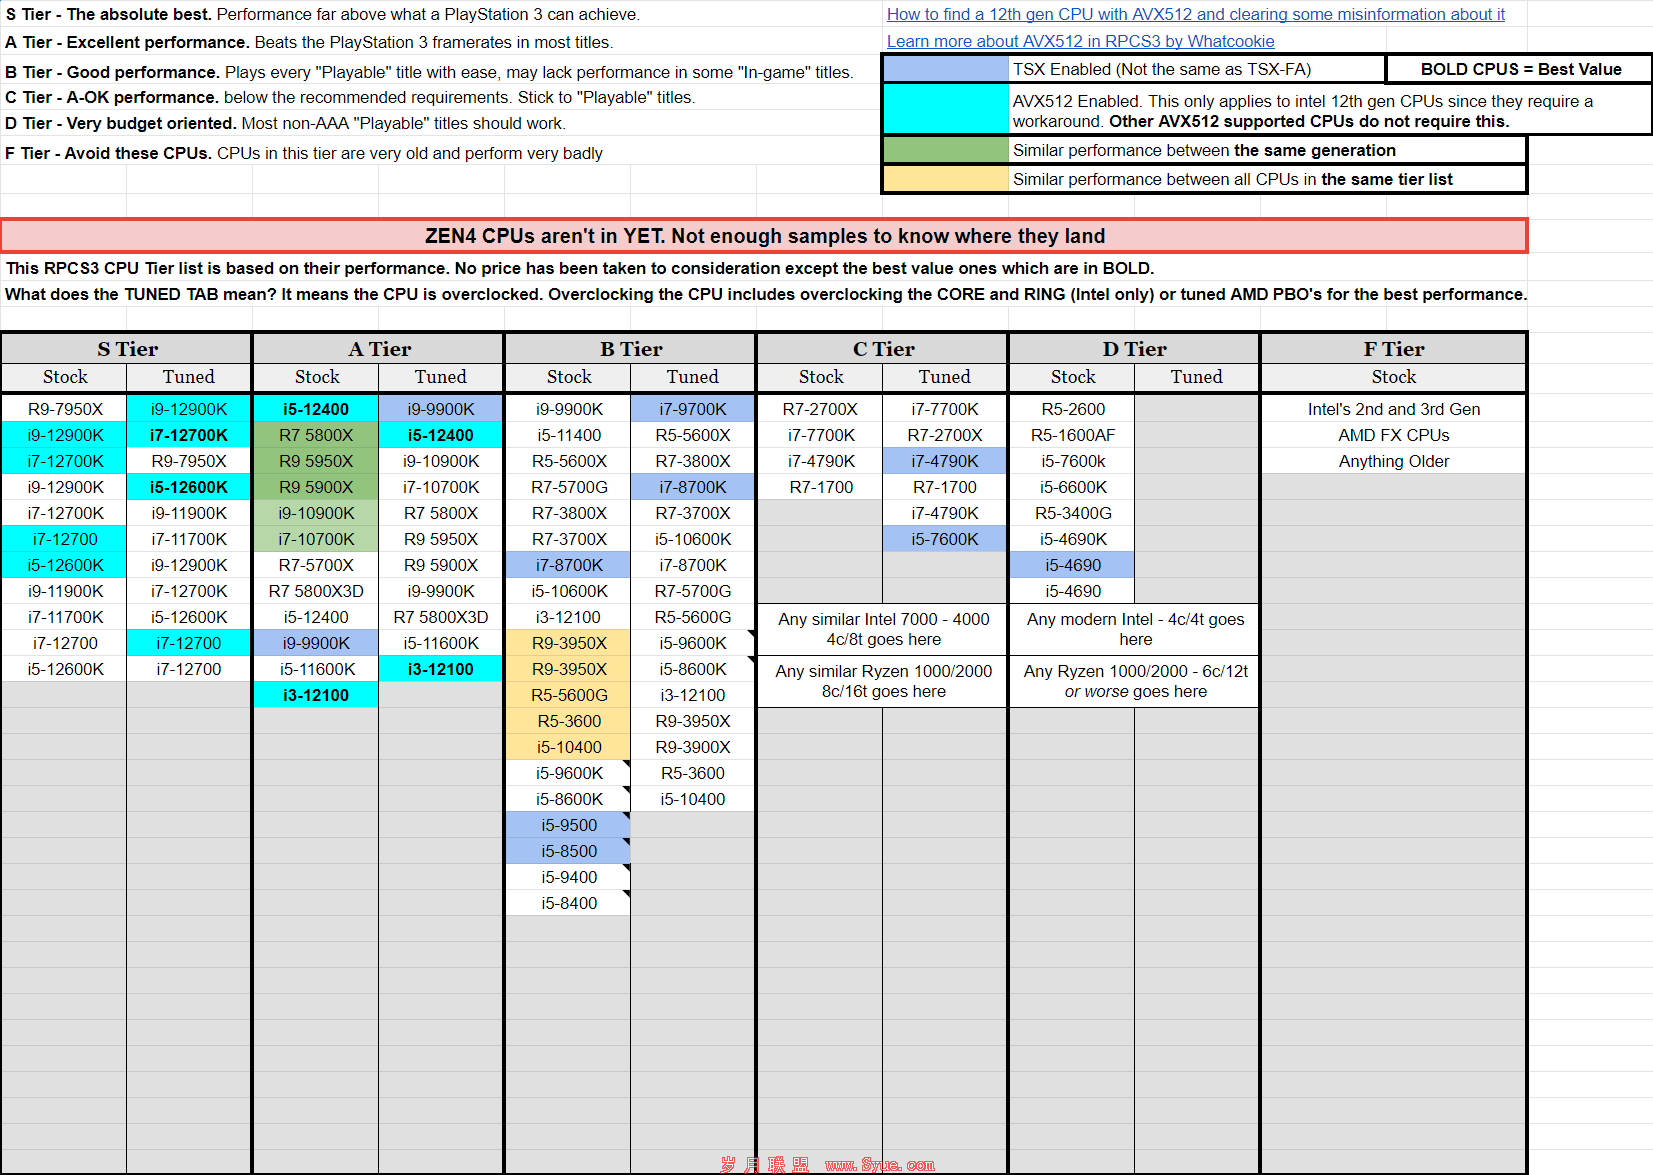Click the R5-1600AF cell
This screenshot has height=1175, width=1653.
pyautogui.click(x=1073, y=435)
